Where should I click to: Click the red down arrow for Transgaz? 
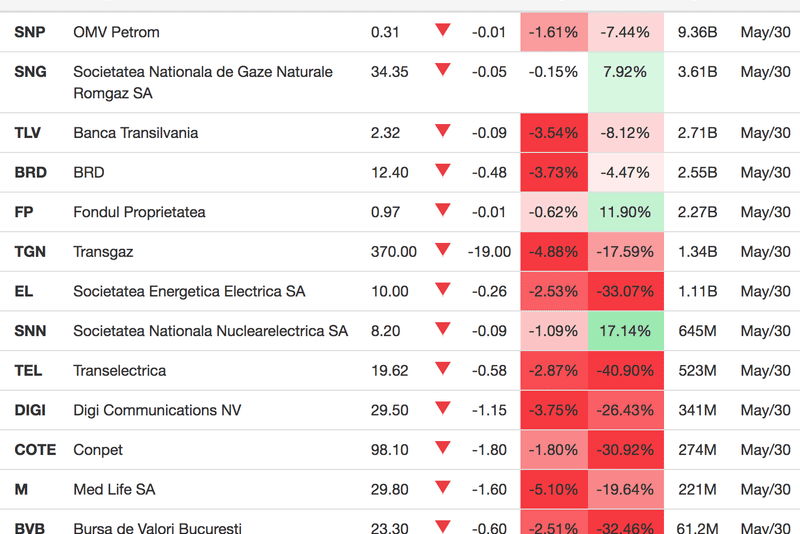(x=442, y=250)
